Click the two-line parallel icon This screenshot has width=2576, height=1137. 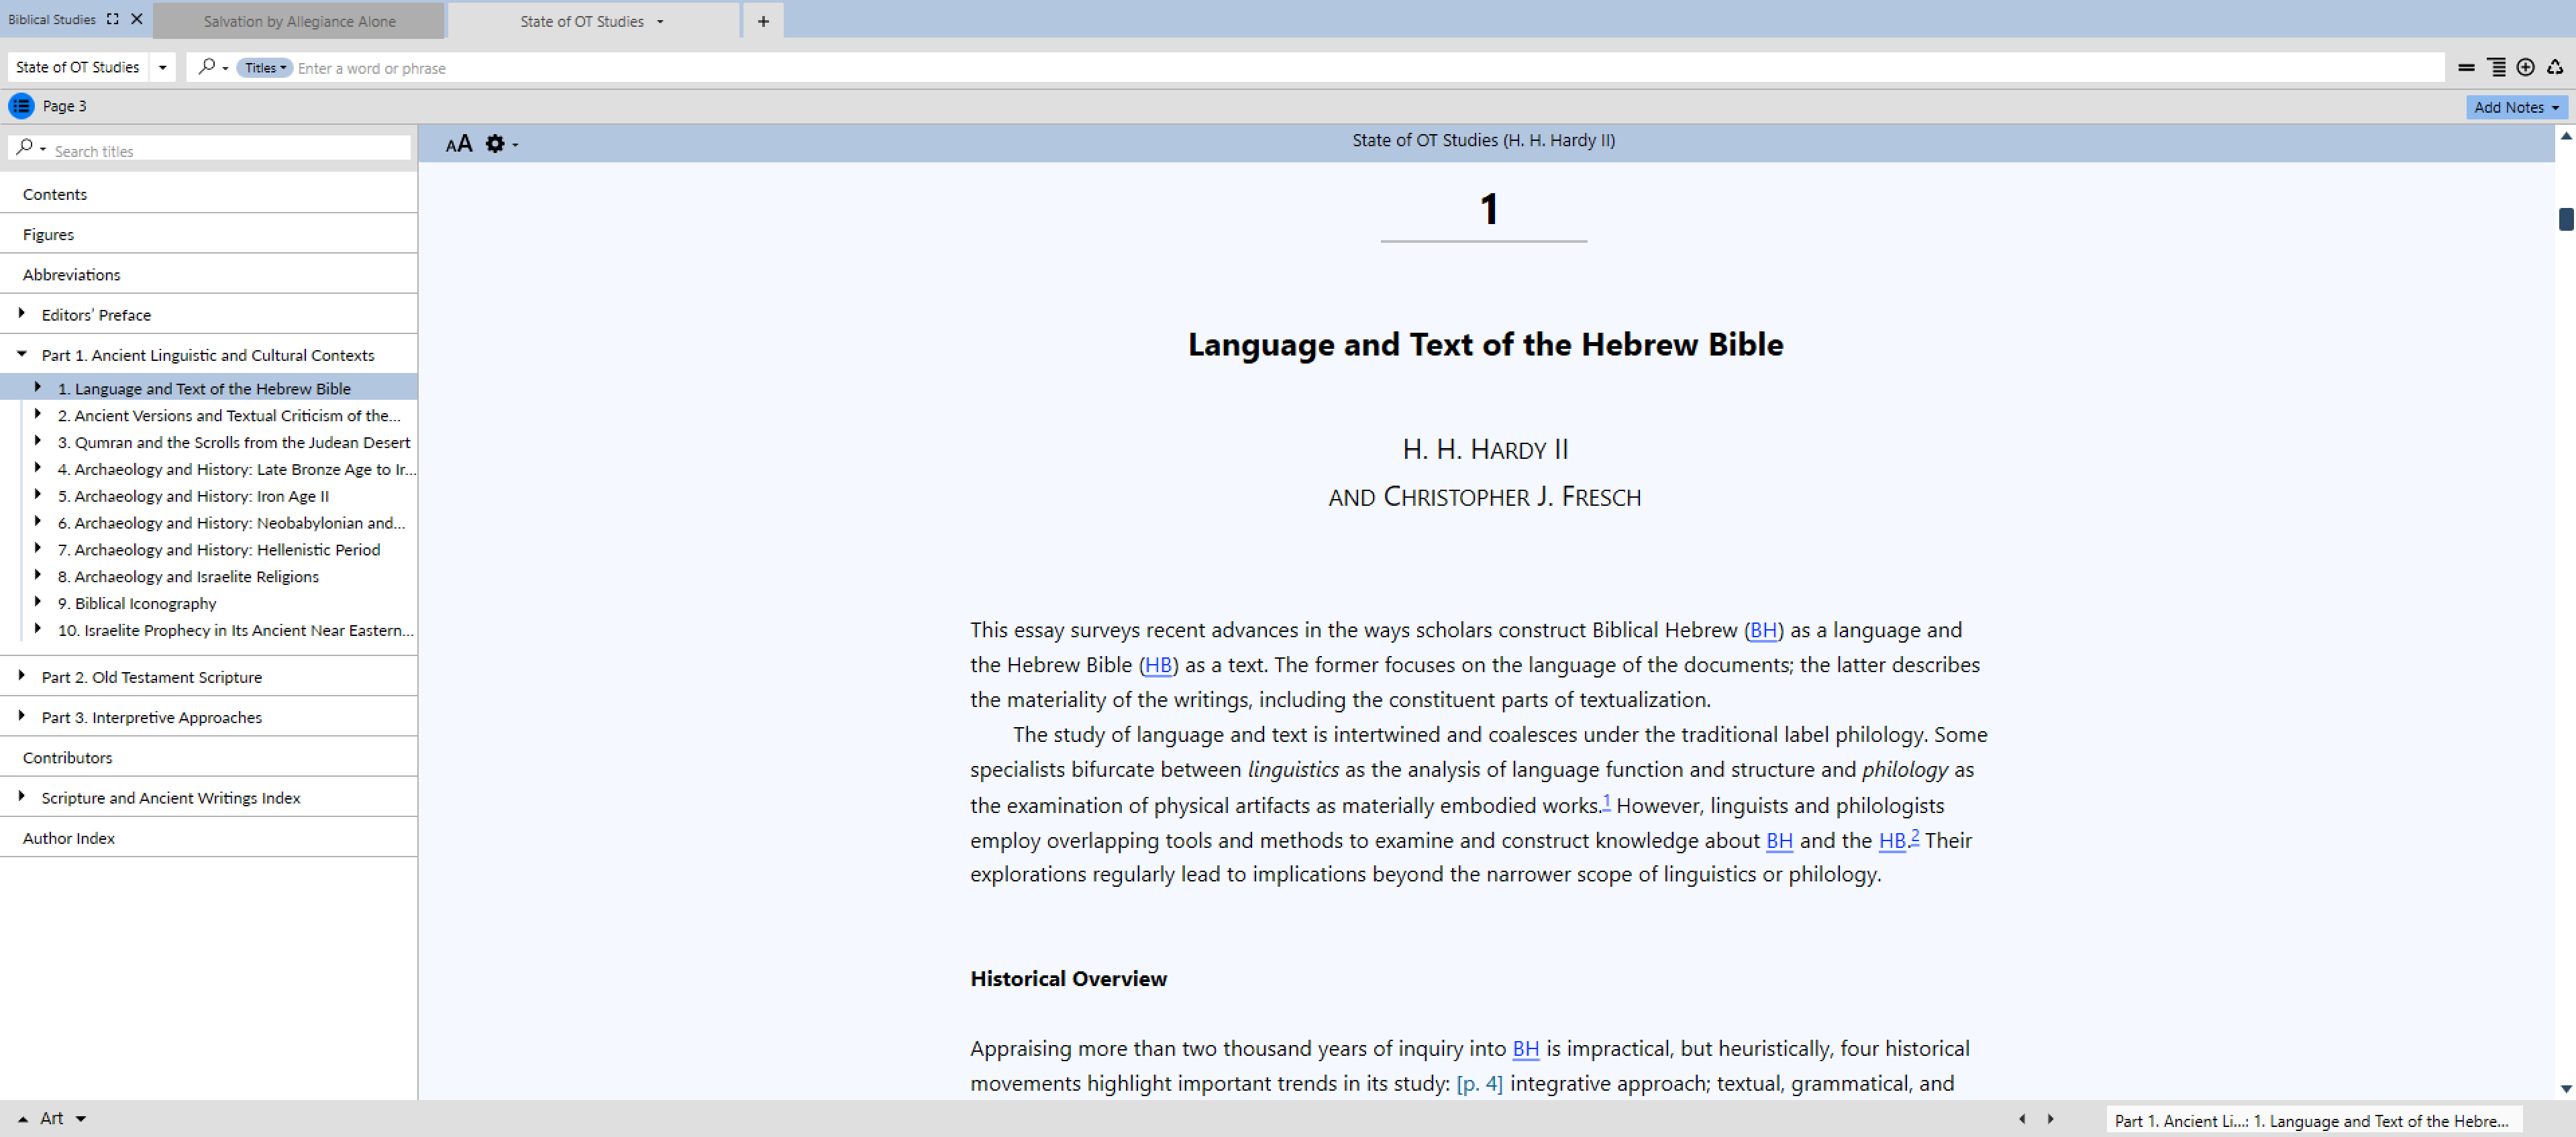coord(2466,67)
